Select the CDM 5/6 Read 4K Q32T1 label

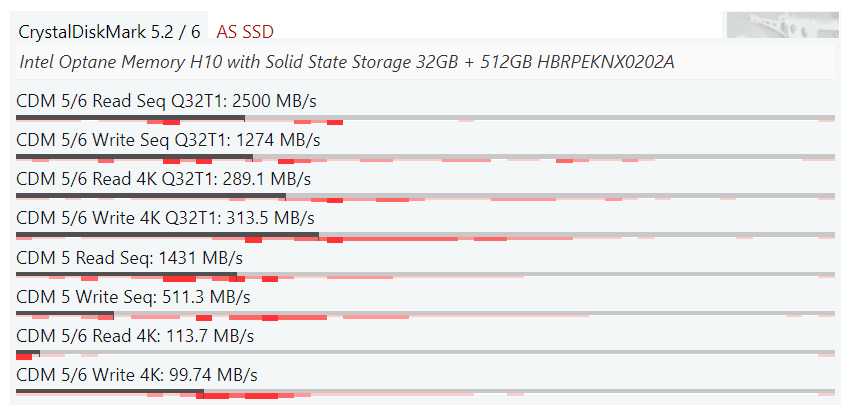pyautogui.click(x=164, y=180)
